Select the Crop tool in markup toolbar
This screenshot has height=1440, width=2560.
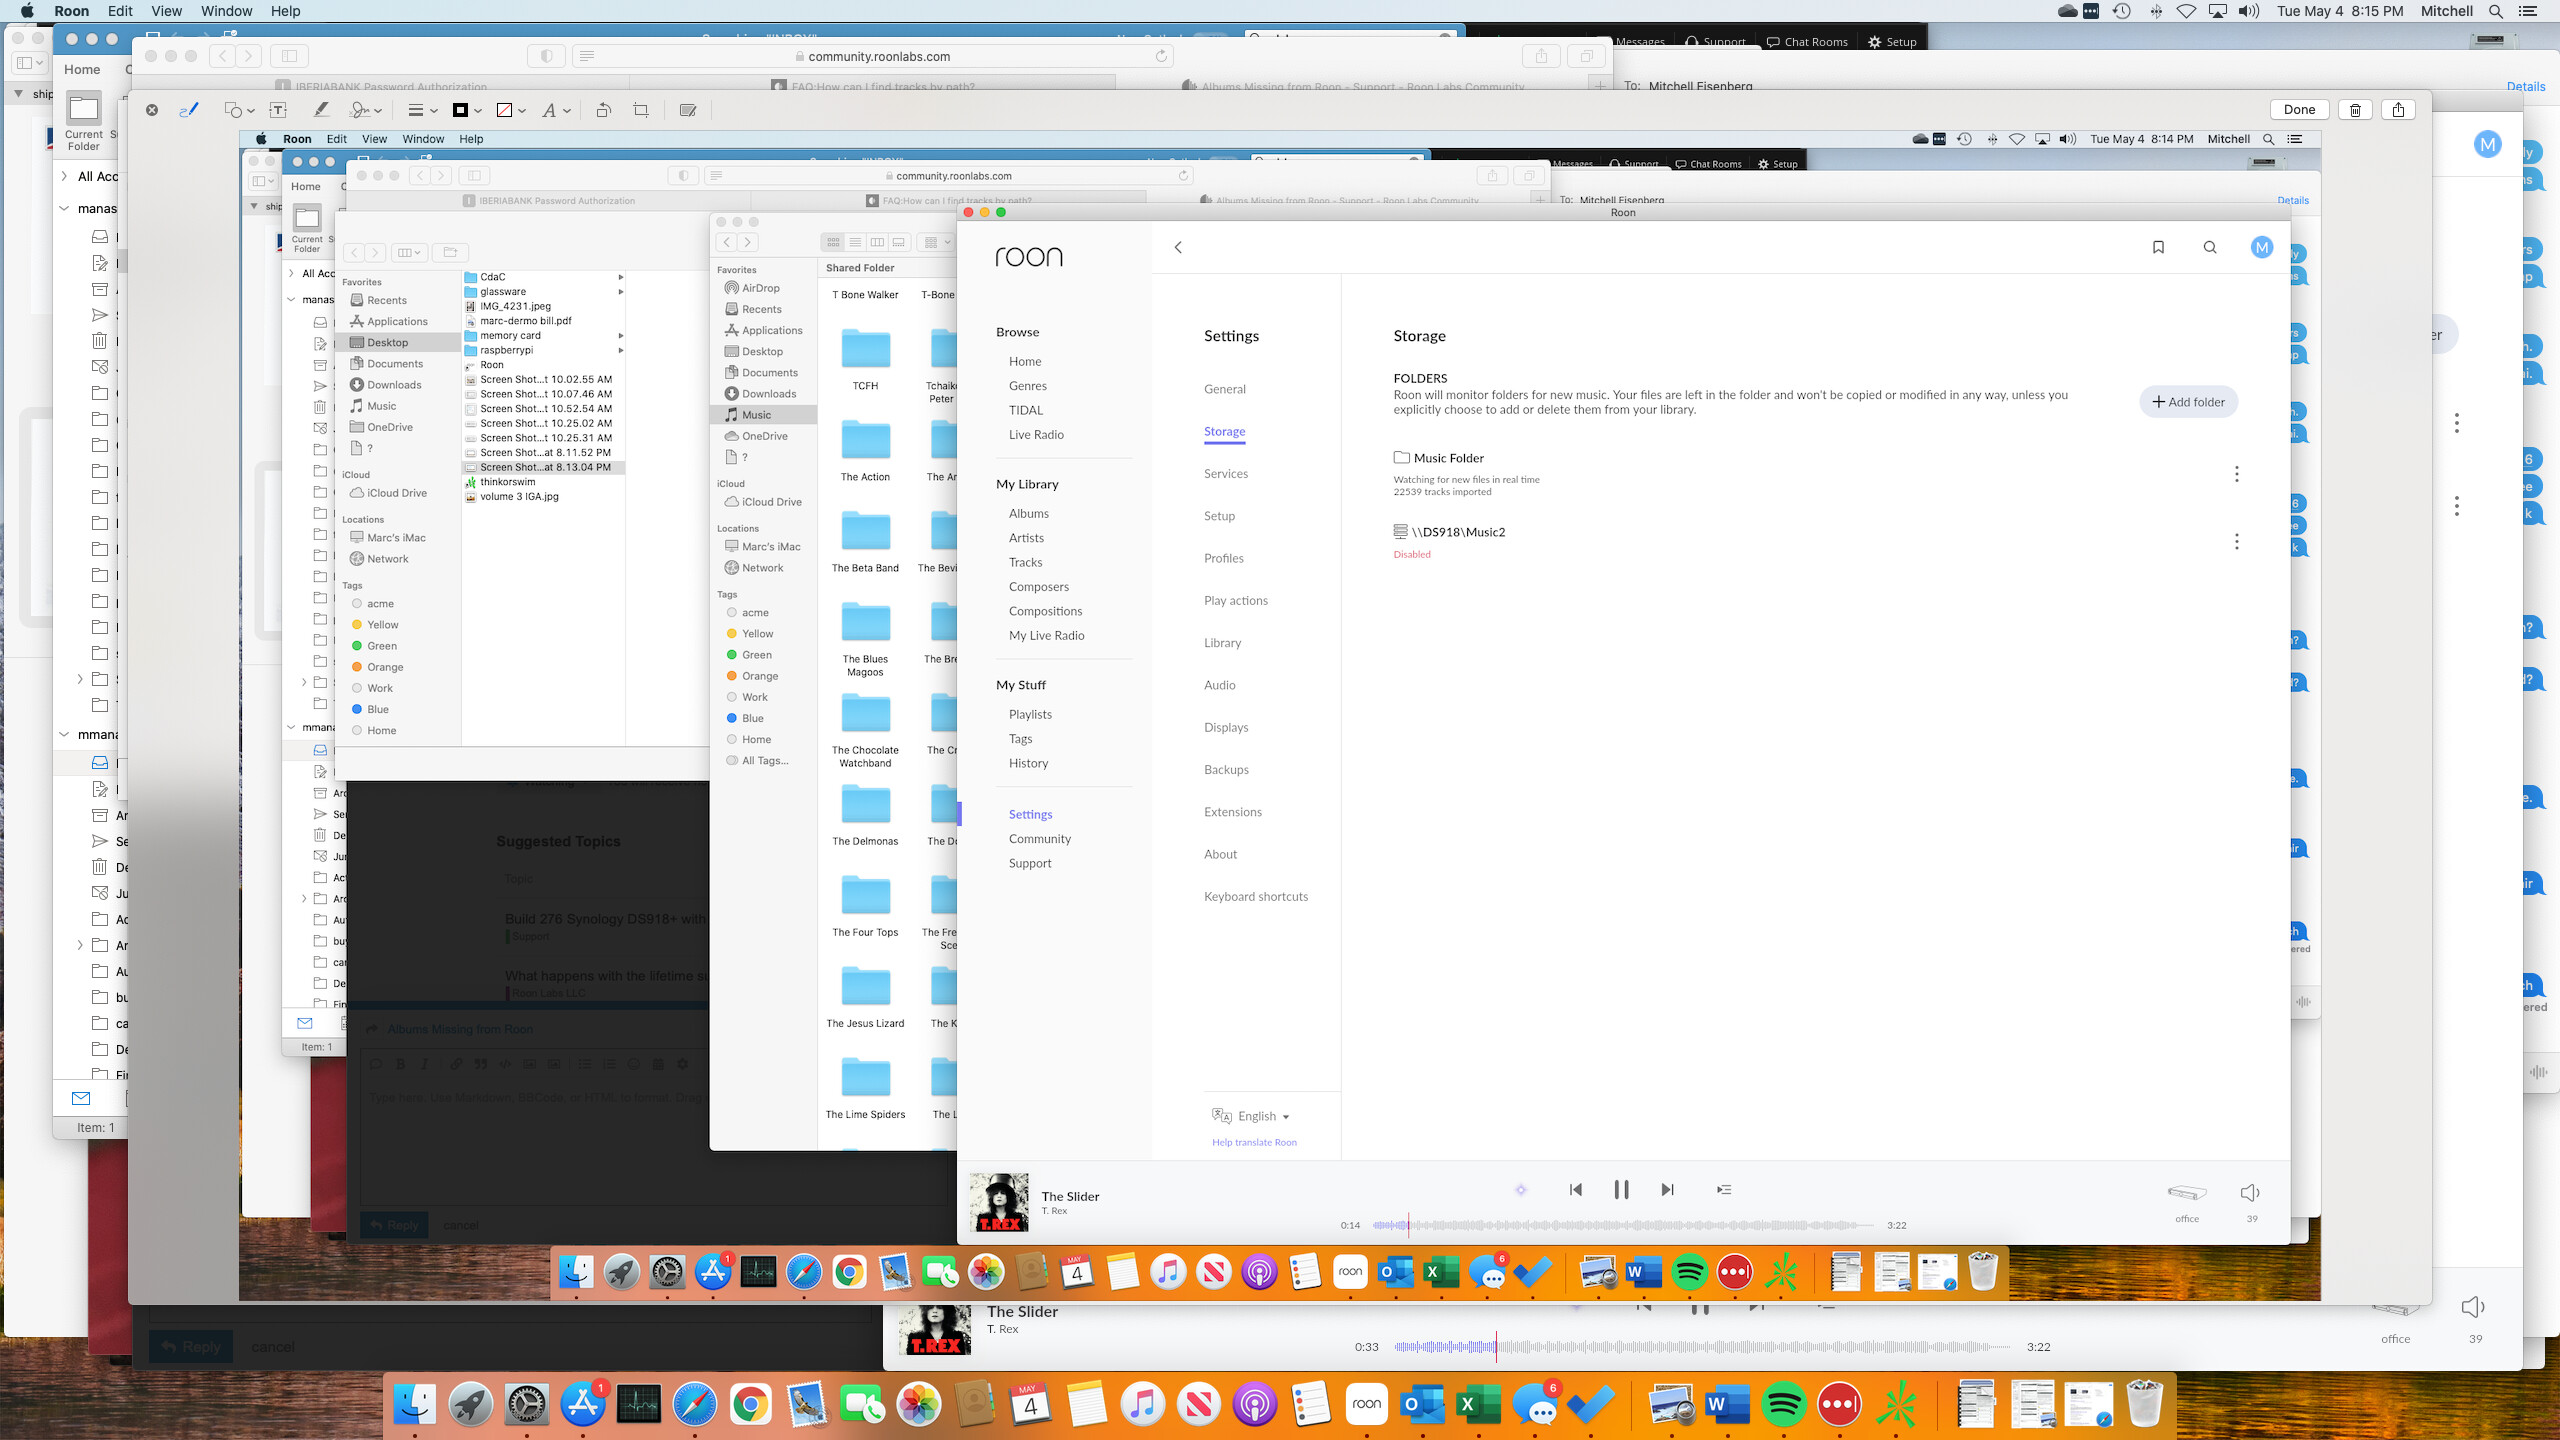(641, 110)
